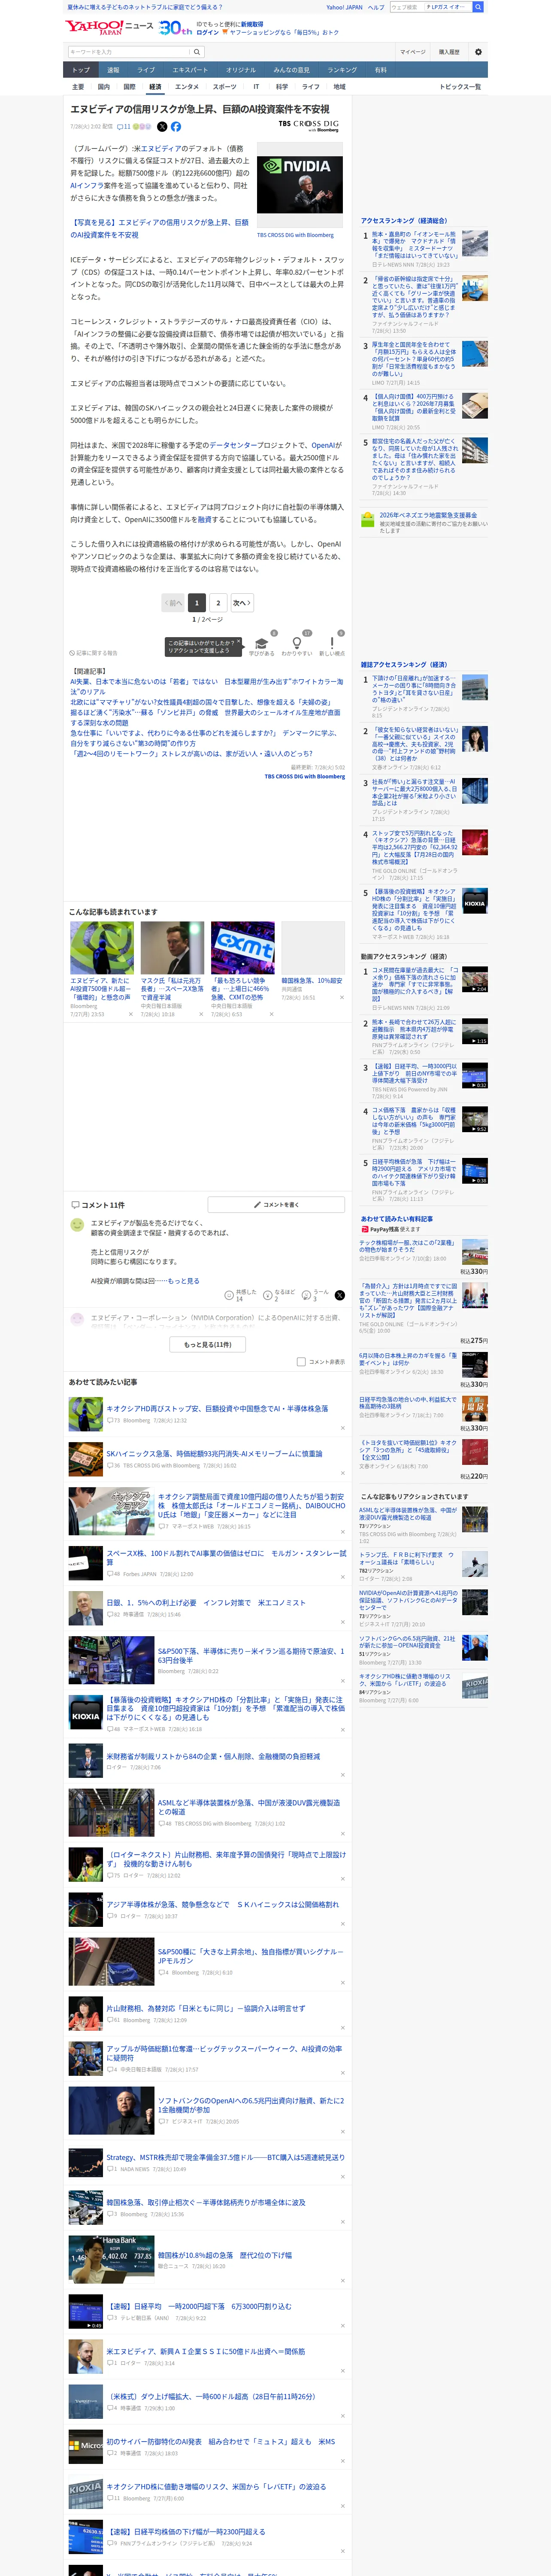551x2576 pixels.
Task: Click the 【写真を見る】 article photo link
Action: pyautogui.click(x=159, y=229)
